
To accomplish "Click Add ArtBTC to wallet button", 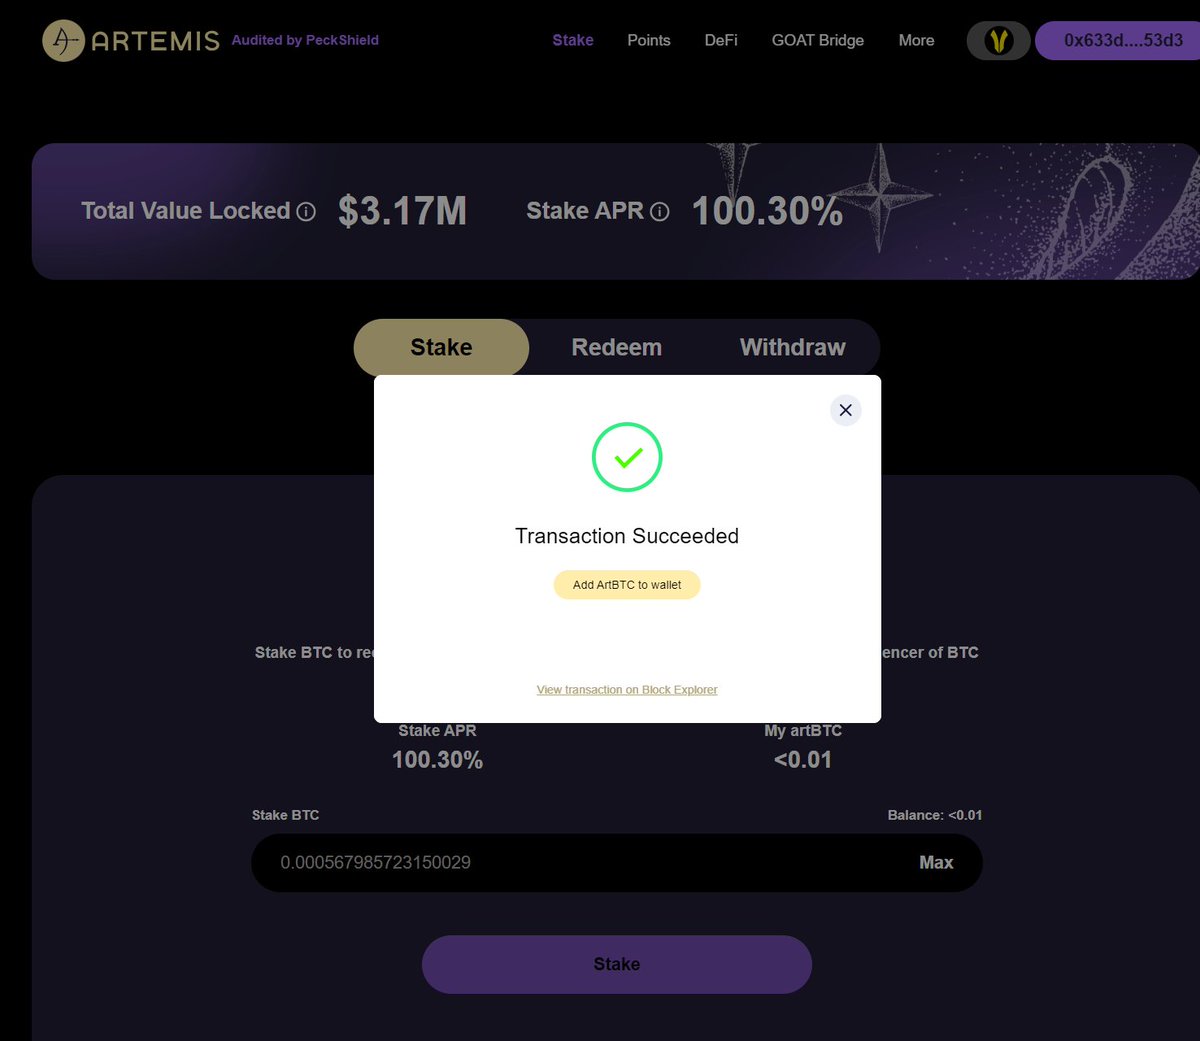I will pyautogui.click(x=627, y=585).
